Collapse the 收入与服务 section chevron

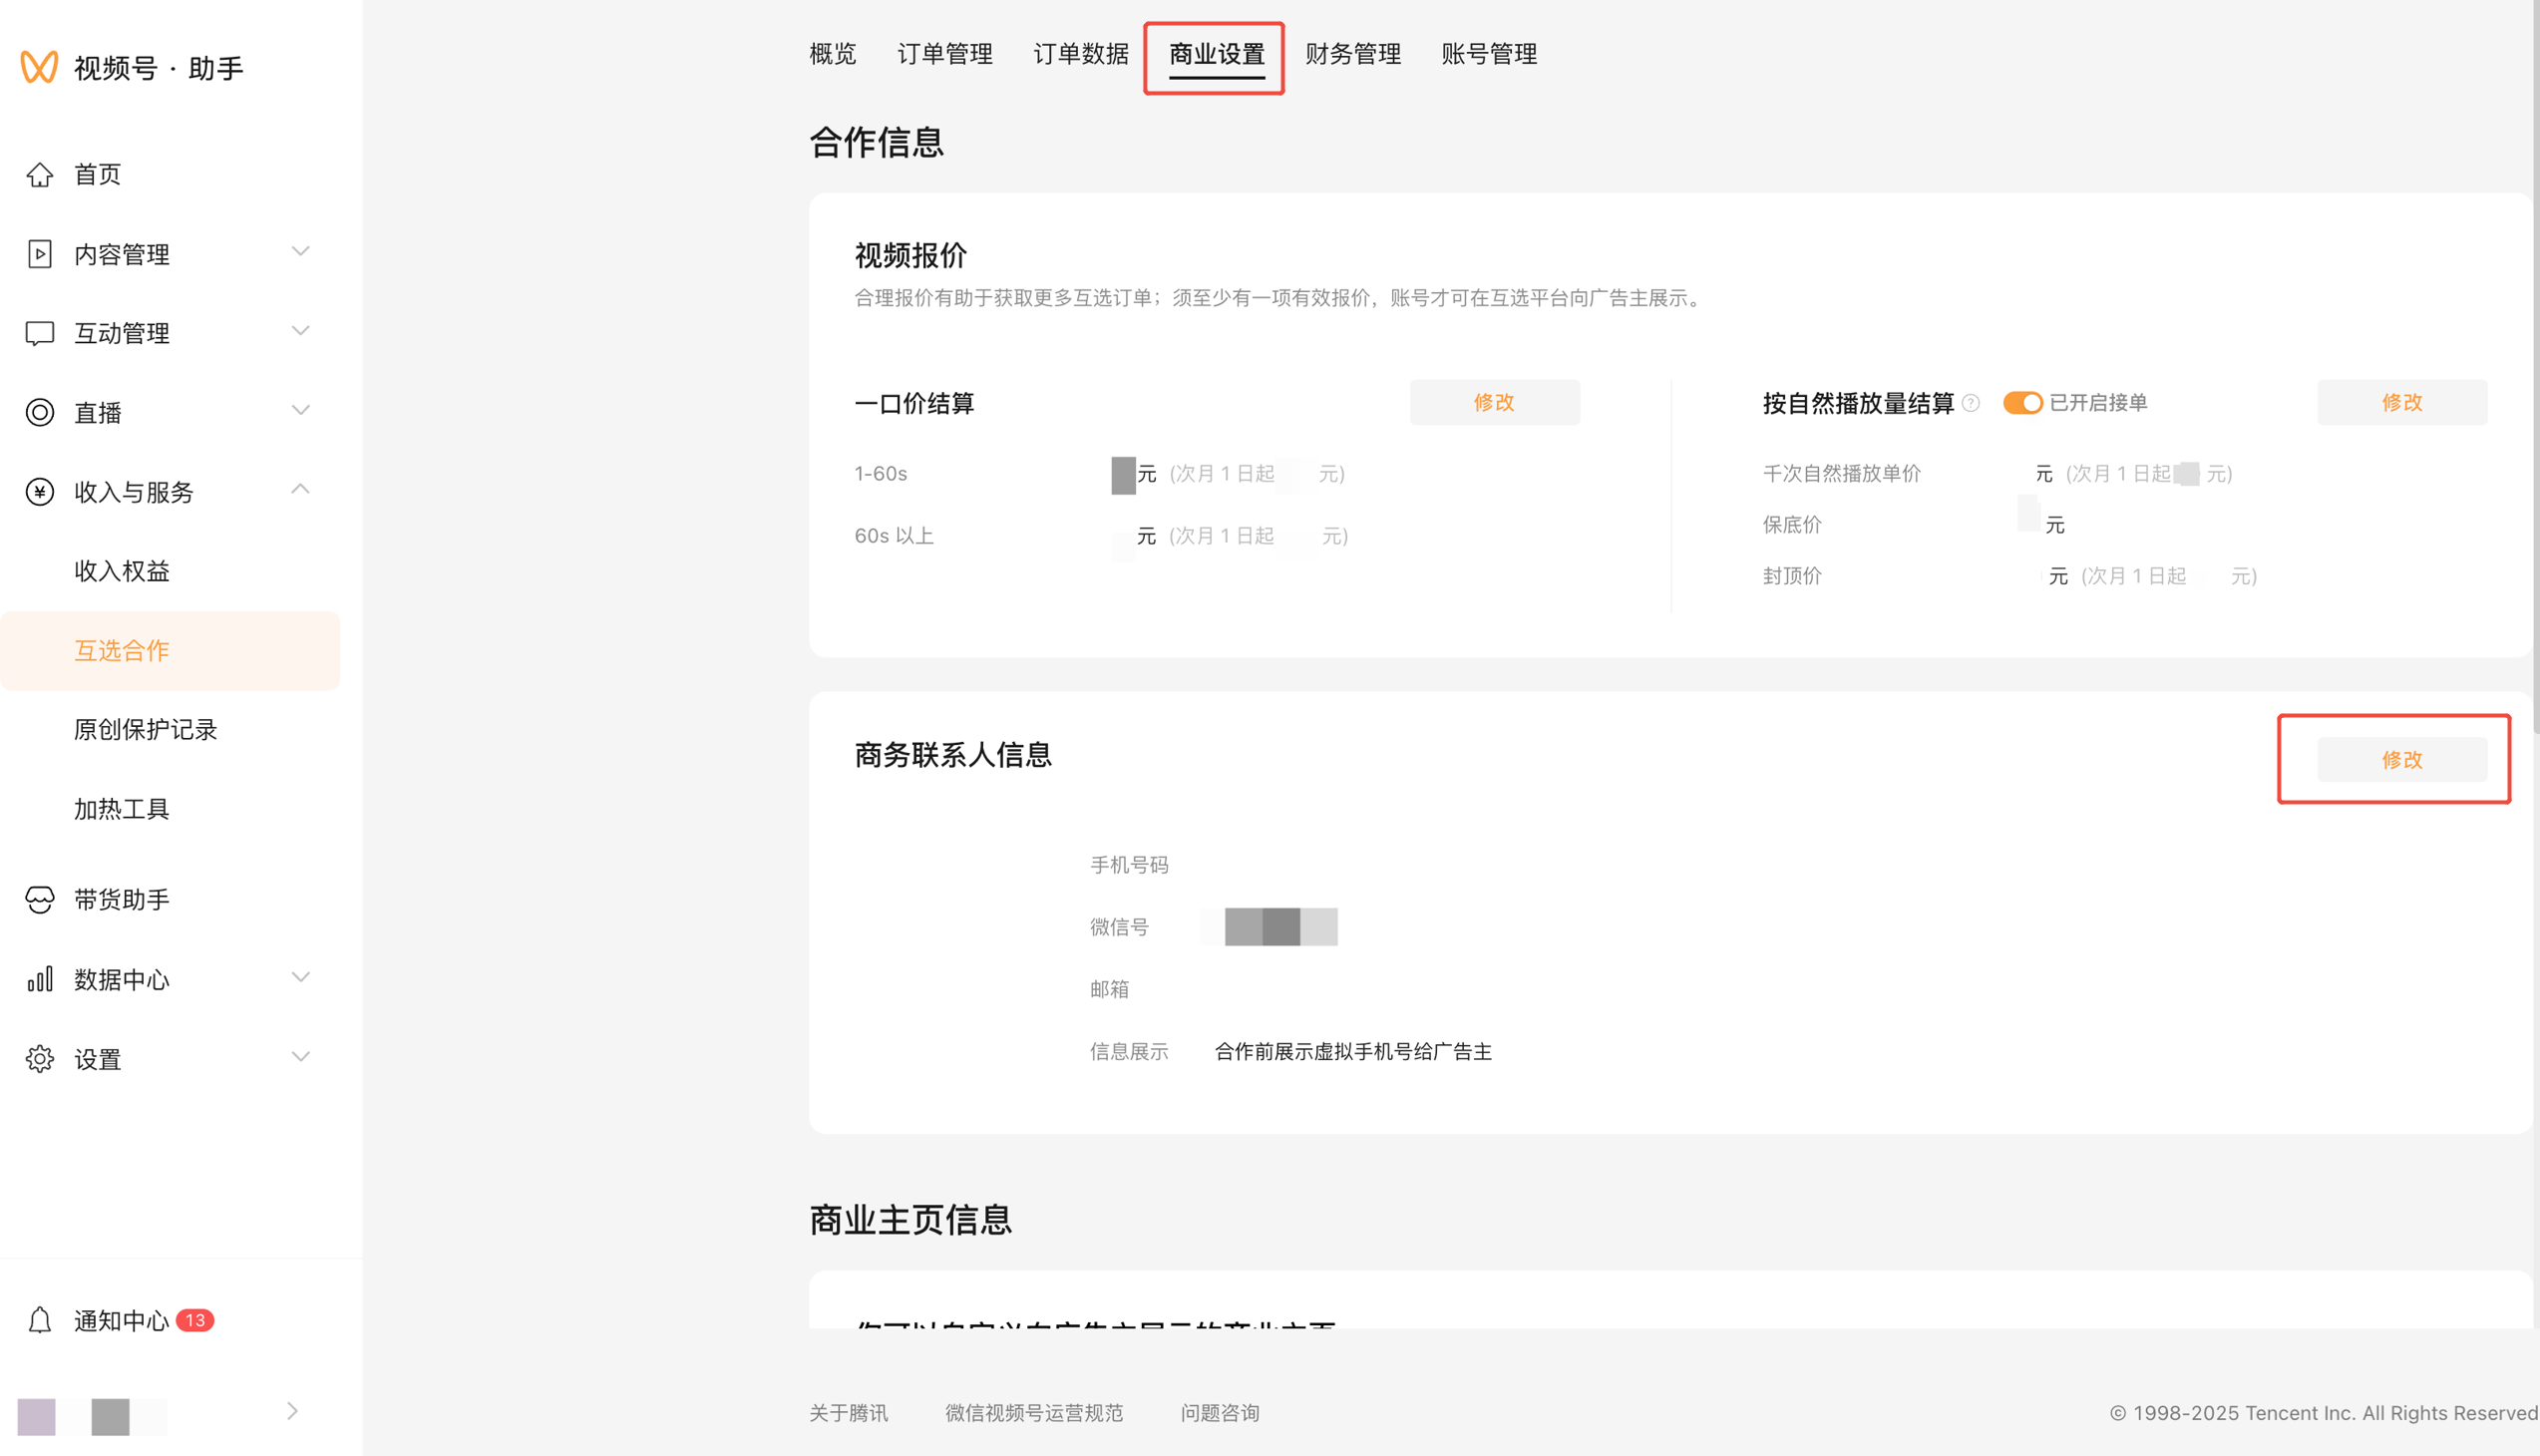(x=300, y=489)
